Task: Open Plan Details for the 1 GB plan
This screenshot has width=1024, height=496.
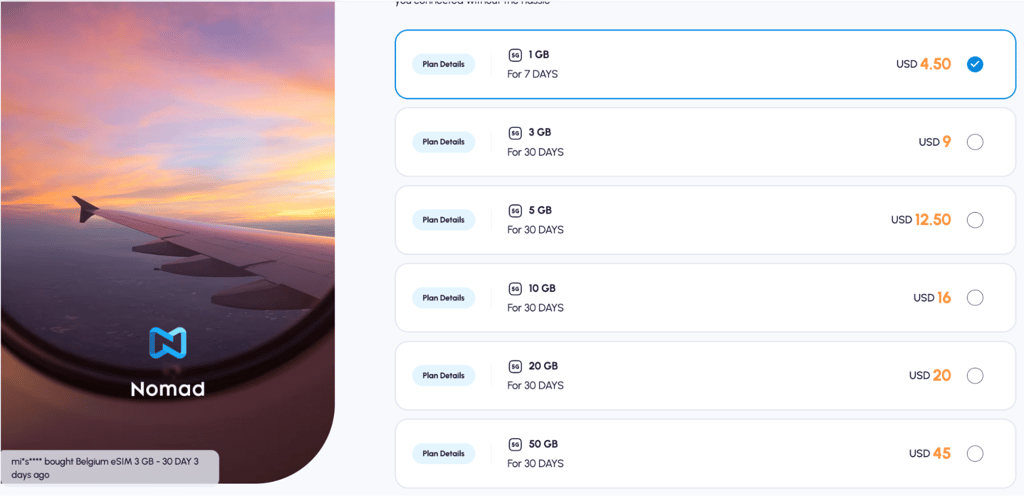Action: (x=443, y=64)
